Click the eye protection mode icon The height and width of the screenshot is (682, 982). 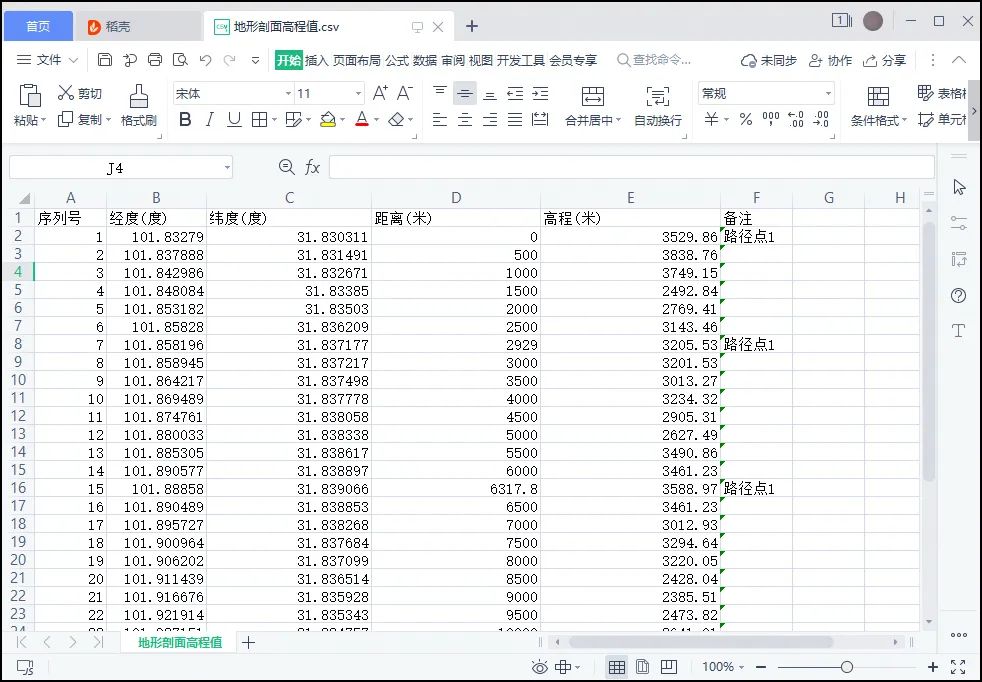(539, 667)
